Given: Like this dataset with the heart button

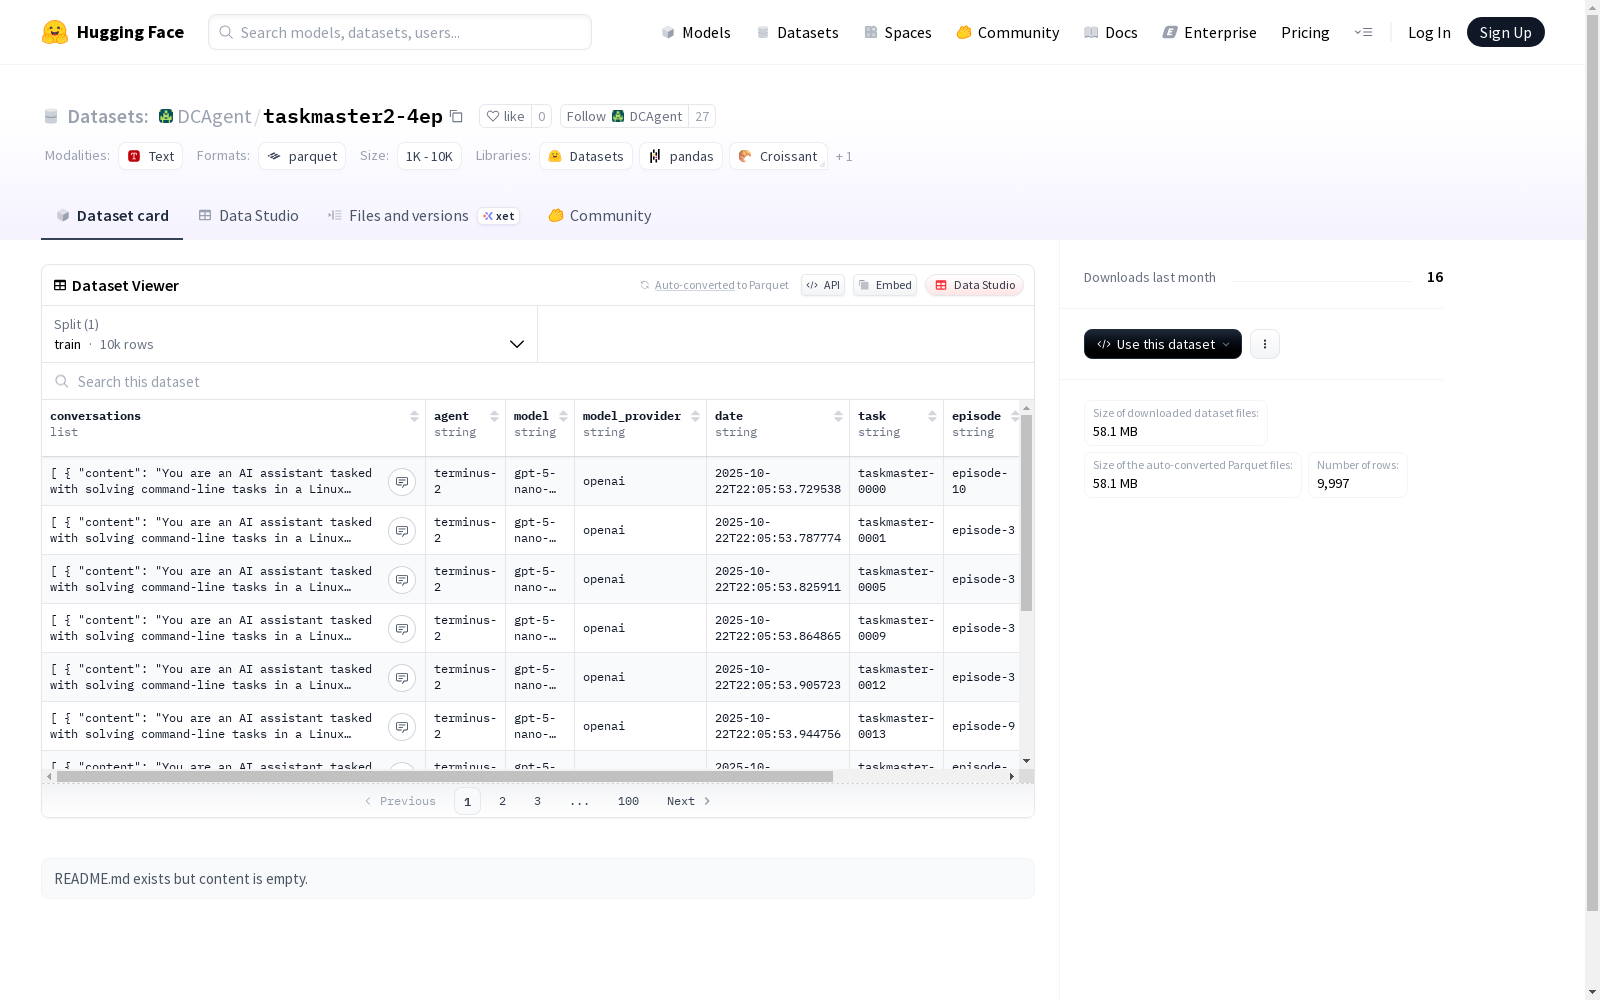Looking at the screenshot, I should point(505,116).
